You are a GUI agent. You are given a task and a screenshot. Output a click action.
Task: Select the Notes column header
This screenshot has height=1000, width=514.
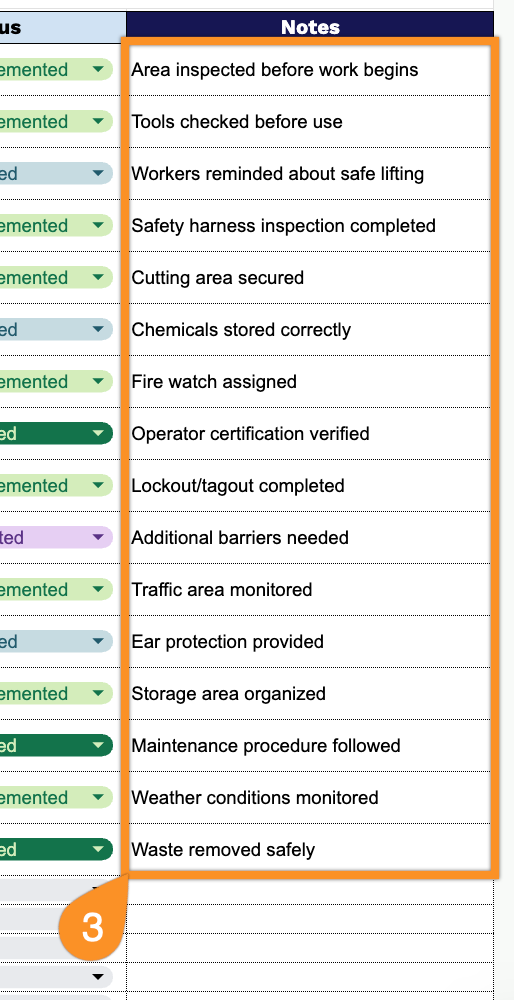point(310,27)
